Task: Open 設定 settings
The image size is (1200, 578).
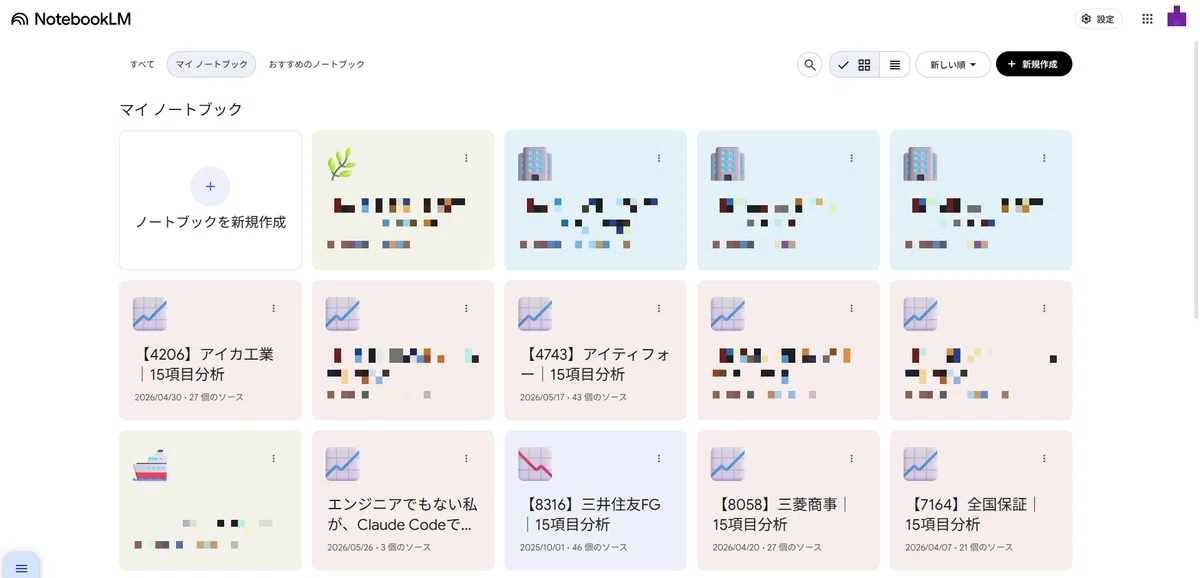Action: point(1098,19)
